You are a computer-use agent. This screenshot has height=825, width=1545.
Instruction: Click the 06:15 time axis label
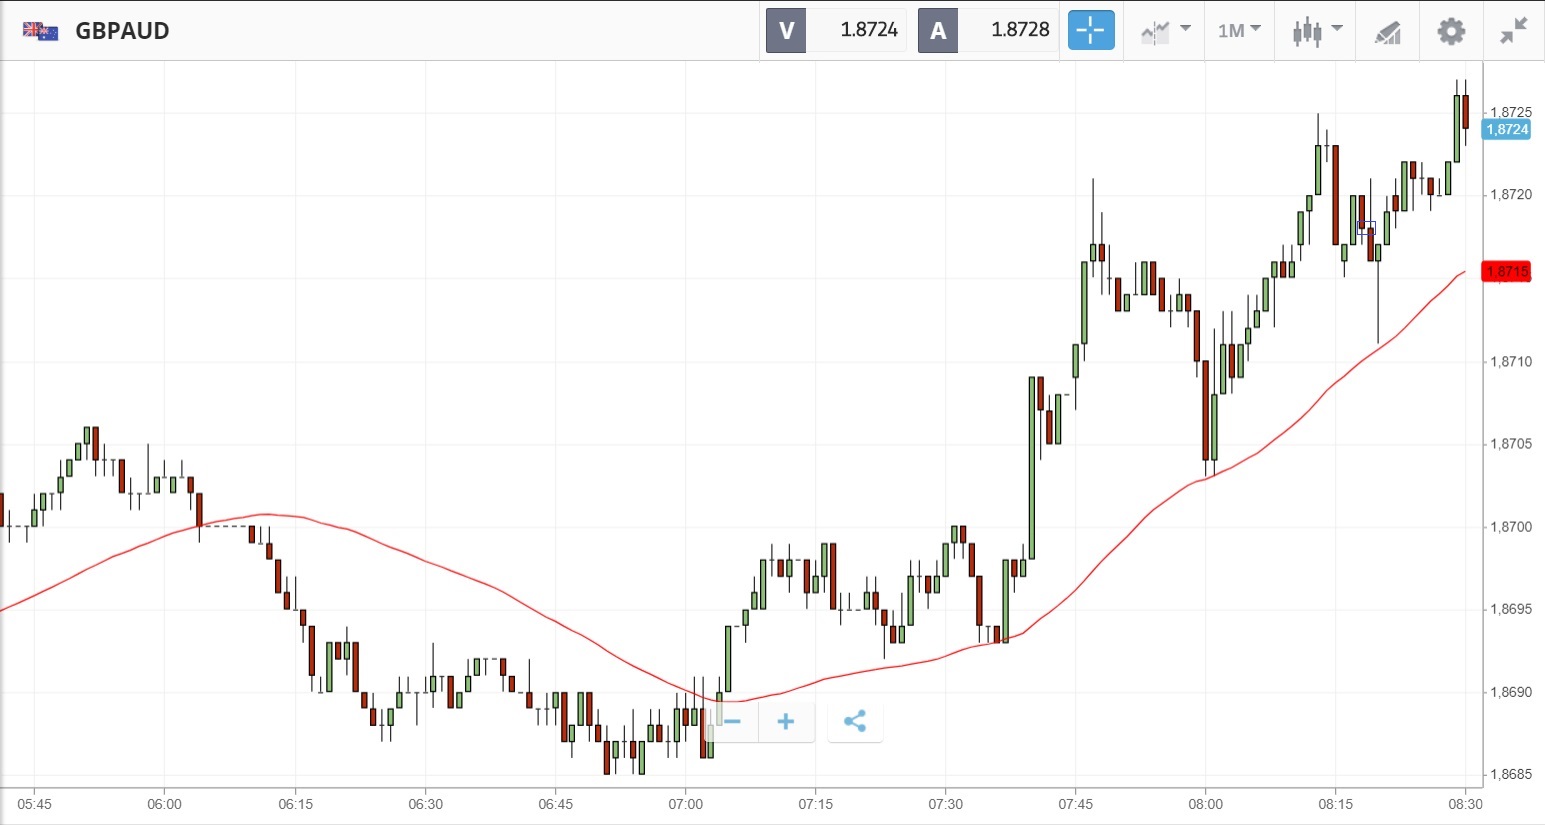[x=295, y=804]
